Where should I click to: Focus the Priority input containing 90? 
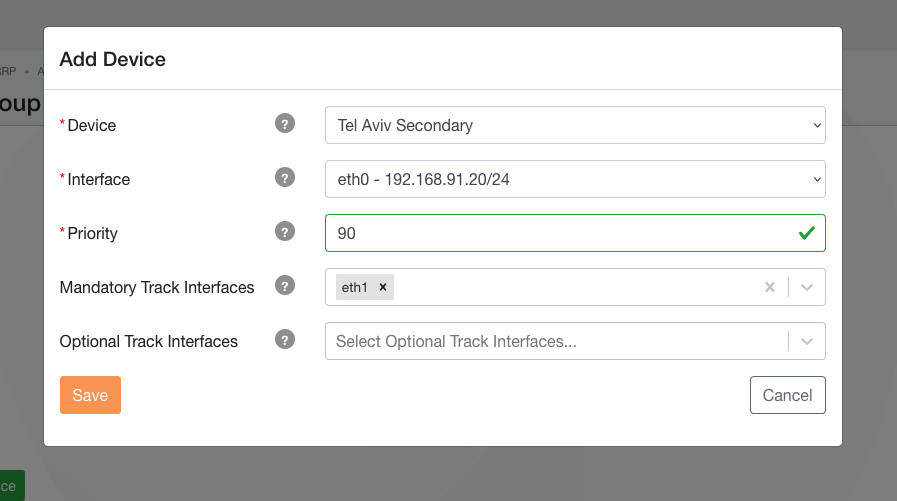560,233
